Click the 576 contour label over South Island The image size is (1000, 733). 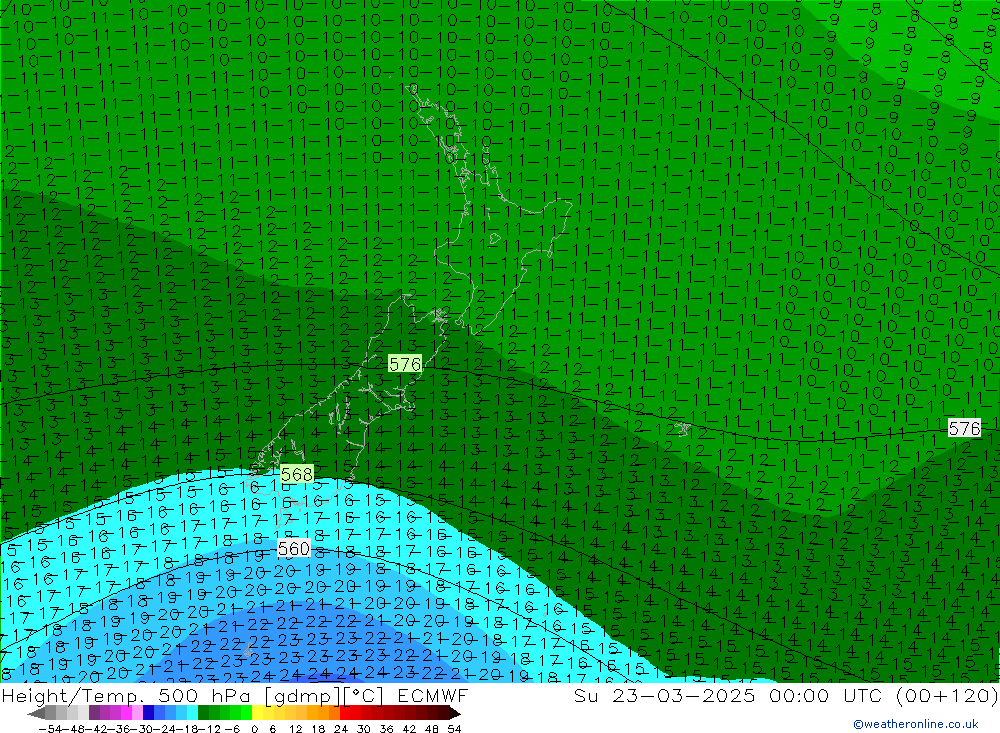405,364
